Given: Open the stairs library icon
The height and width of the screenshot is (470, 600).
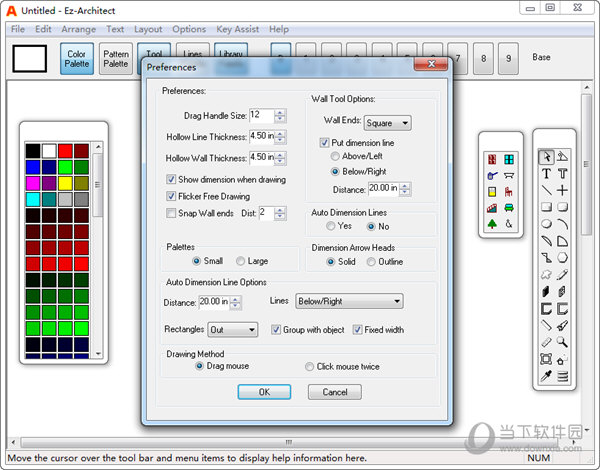Looking at the screenshot, I should coord(492,208).
